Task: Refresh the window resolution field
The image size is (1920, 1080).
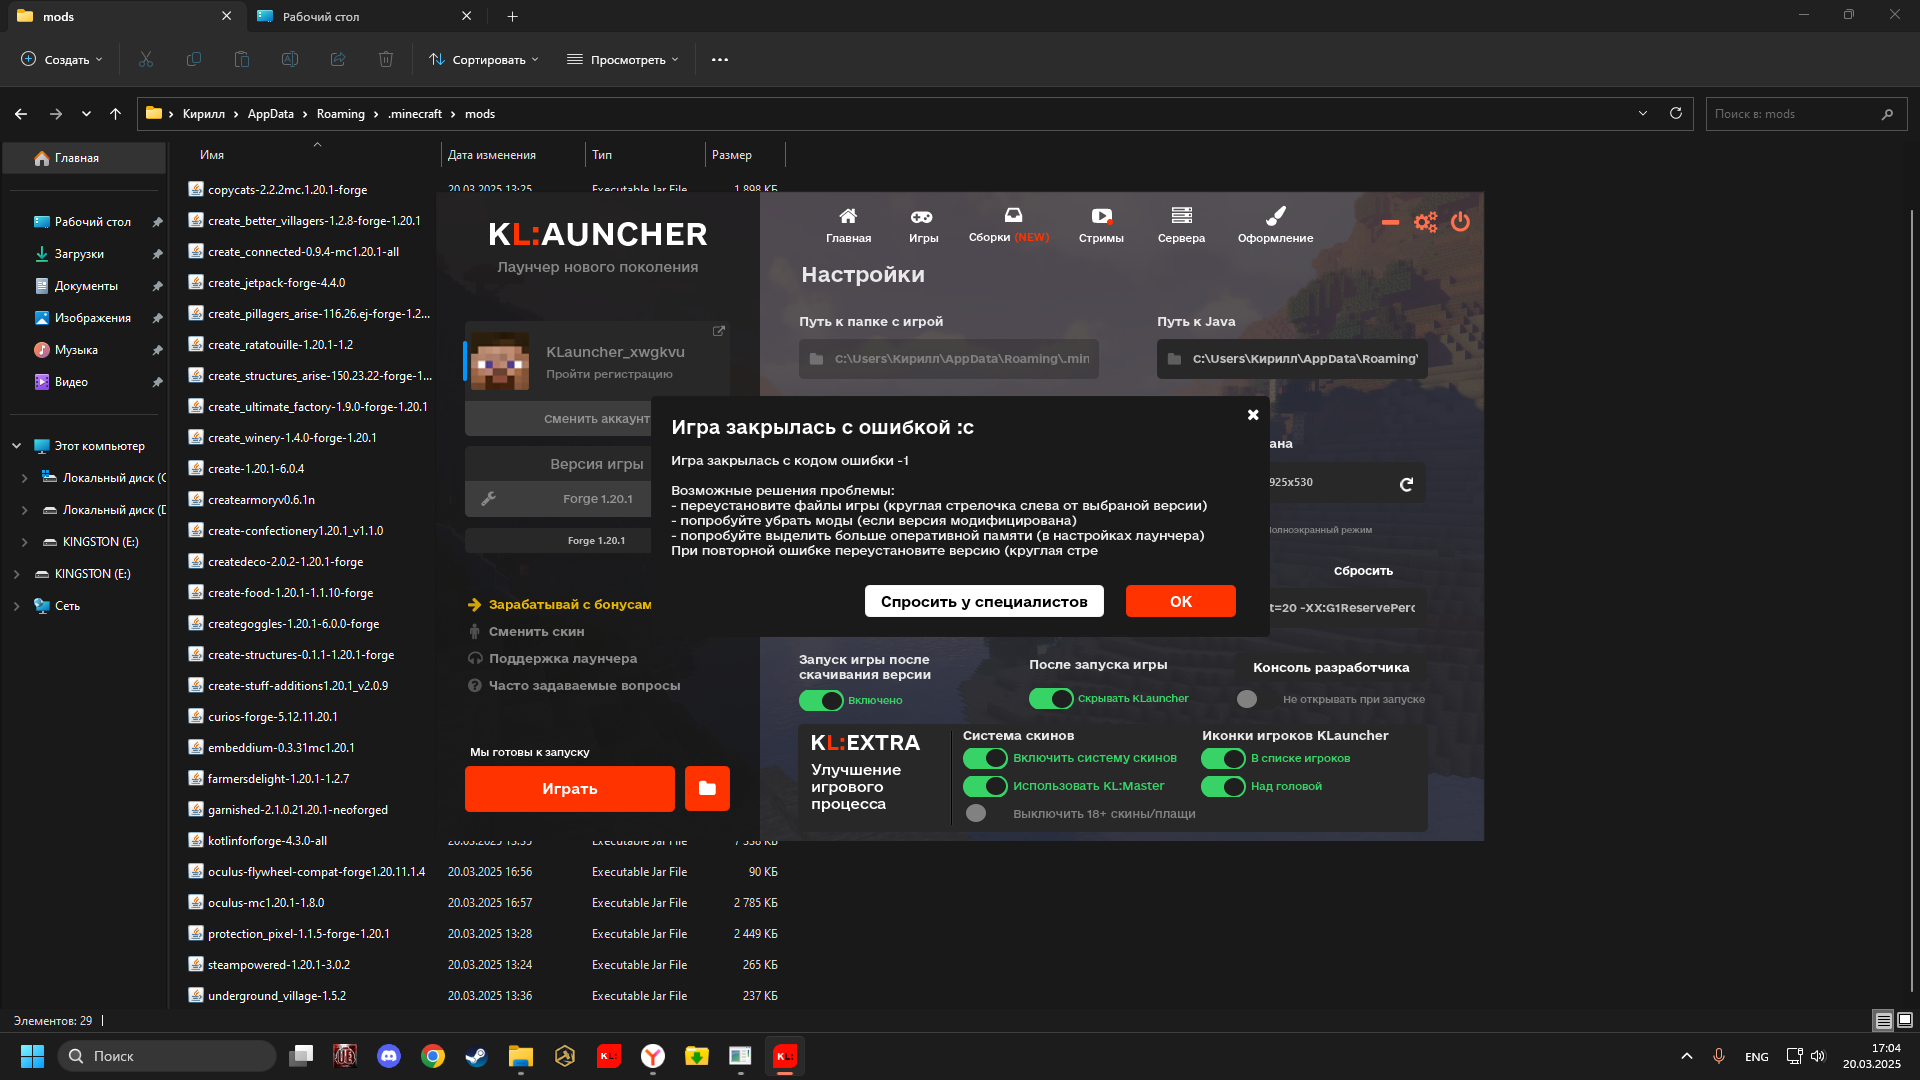Action: [1406, 484]
